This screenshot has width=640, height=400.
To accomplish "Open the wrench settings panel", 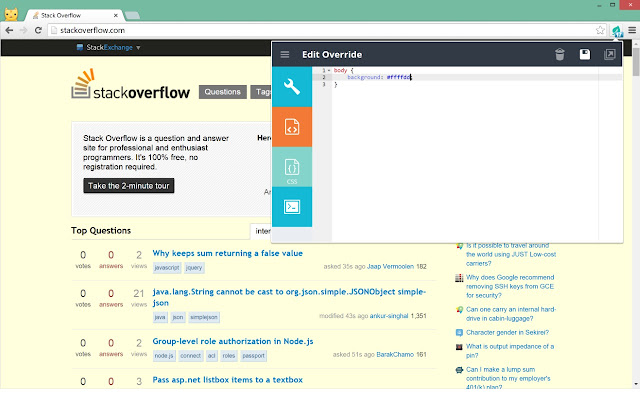I will [x=292, y=87].
